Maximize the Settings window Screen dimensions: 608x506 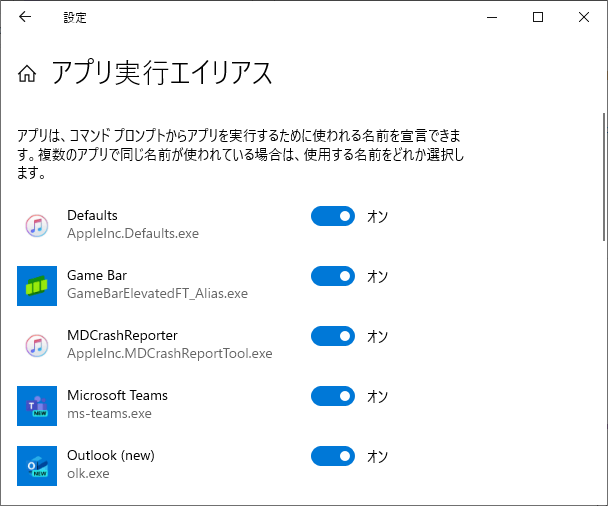pos(538,17)
